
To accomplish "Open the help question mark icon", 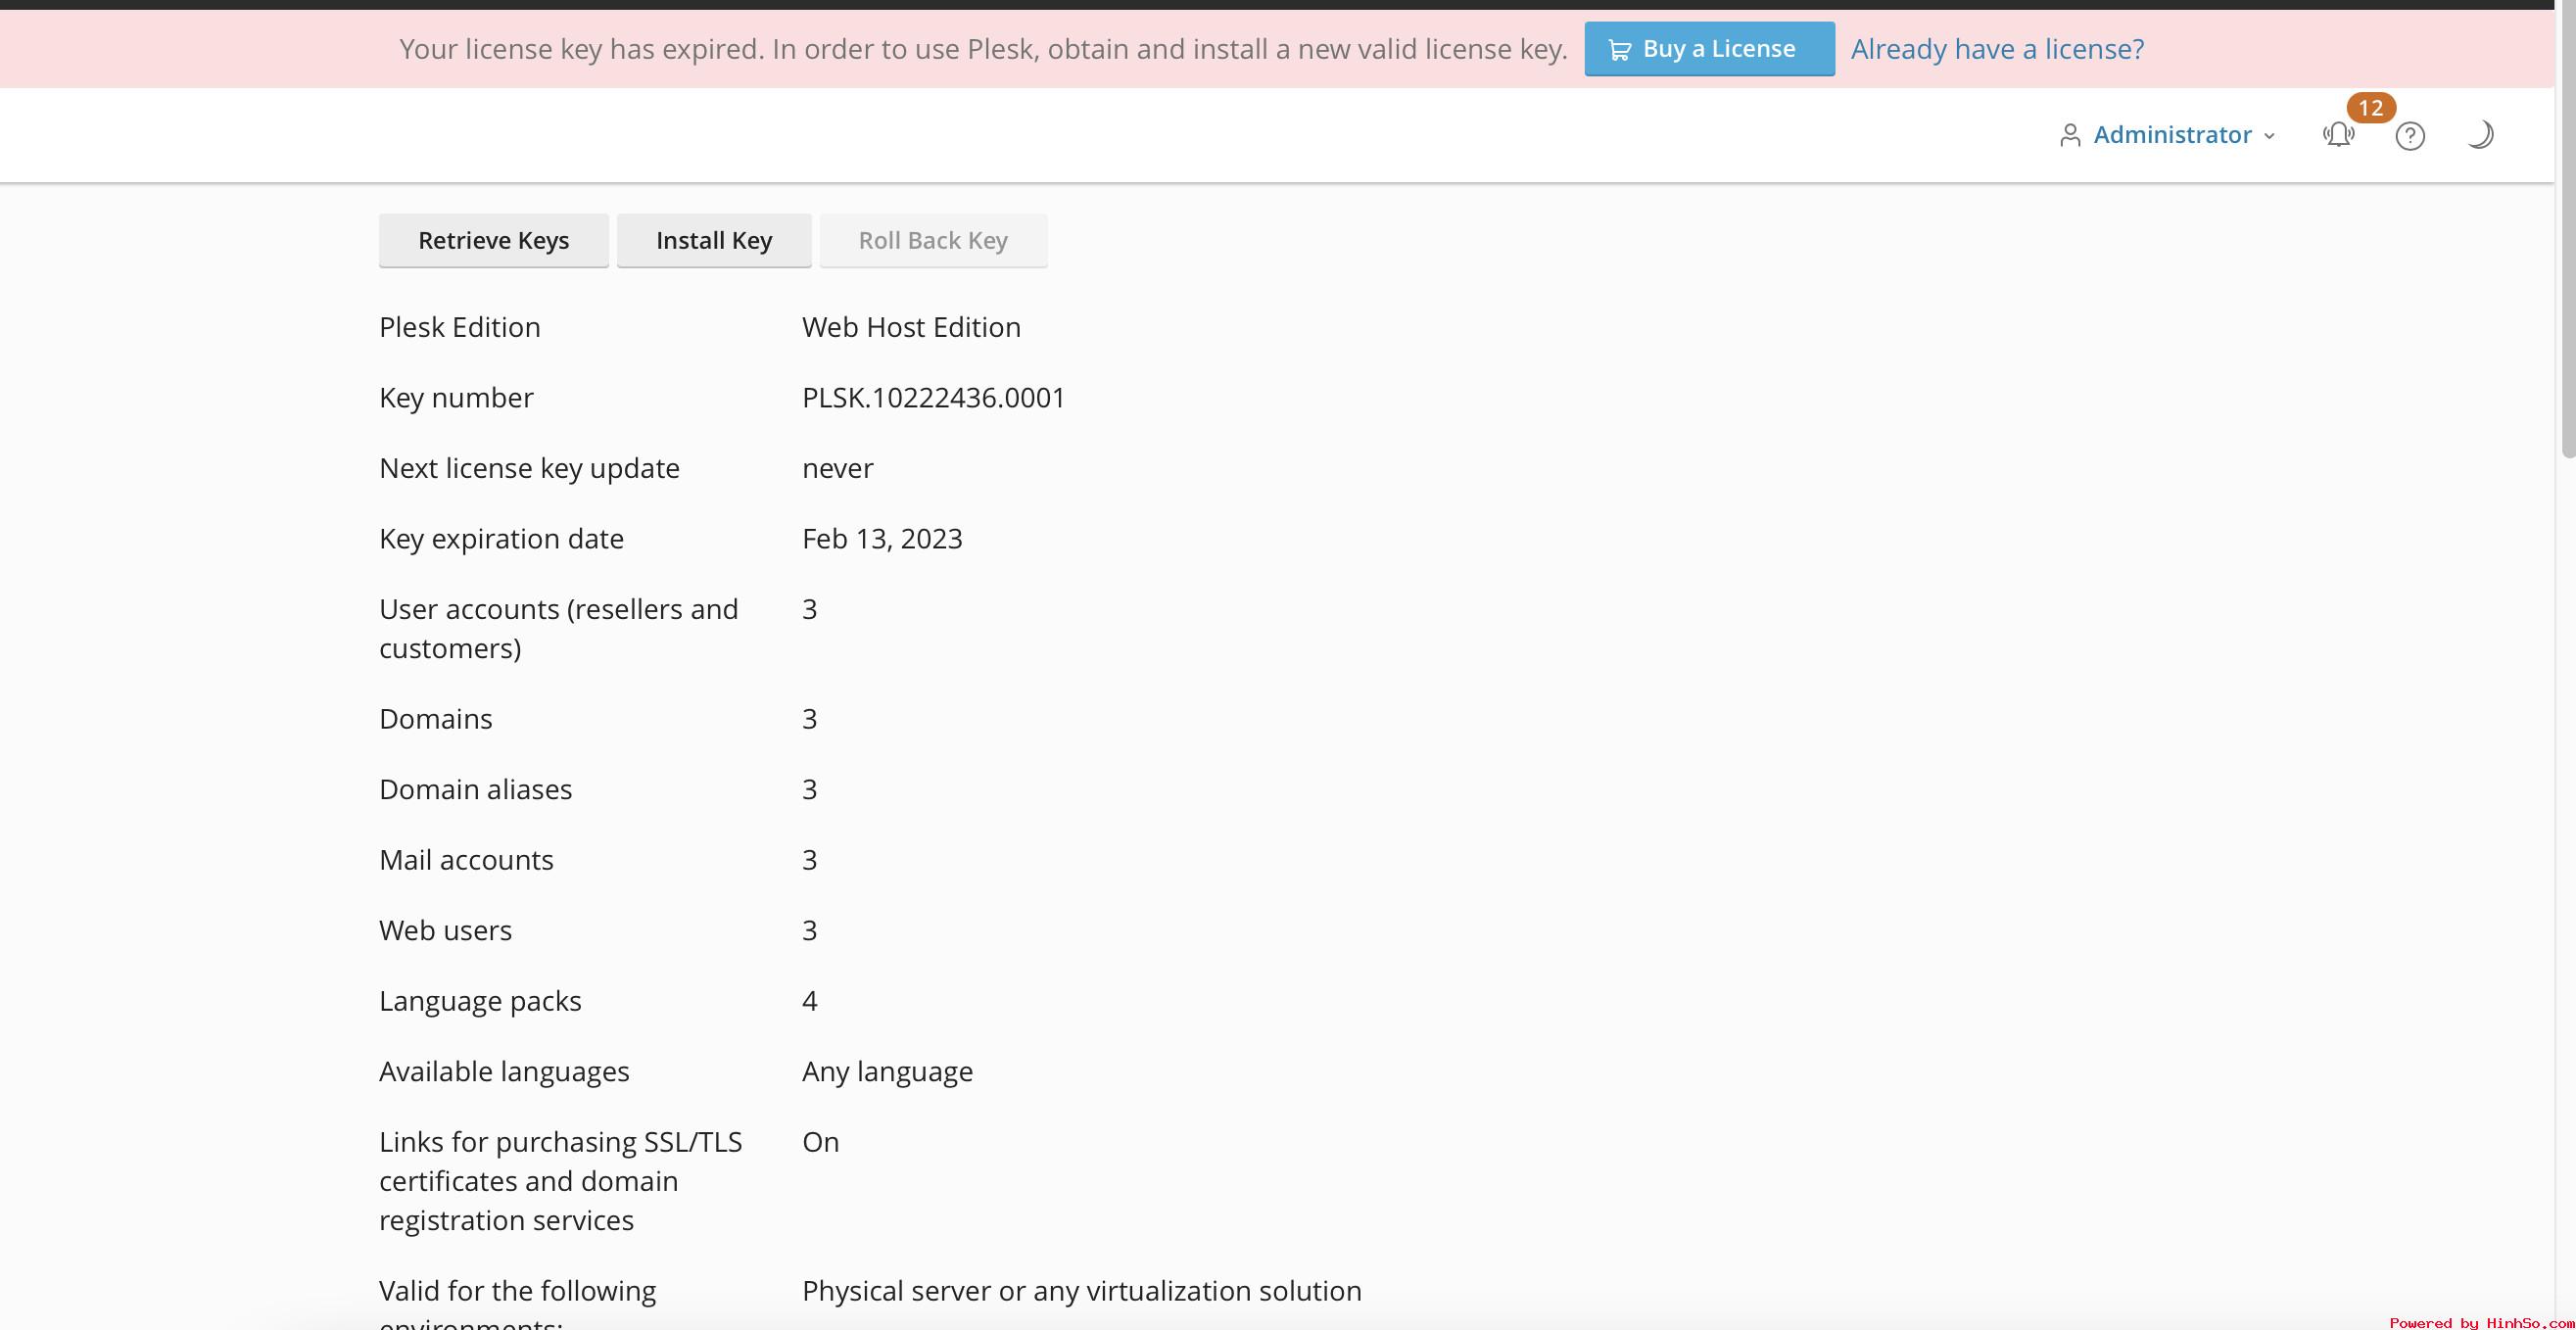I will pyautogui.click(x=2410, y=135).
